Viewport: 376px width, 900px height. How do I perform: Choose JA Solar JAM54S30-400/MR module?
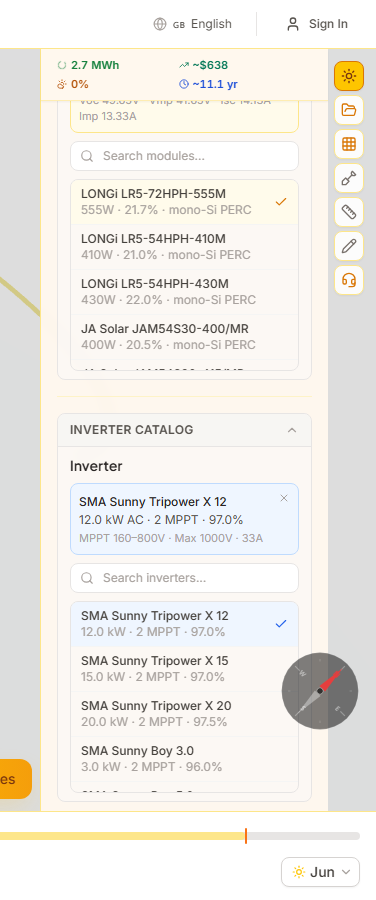[x=184, y=337]
